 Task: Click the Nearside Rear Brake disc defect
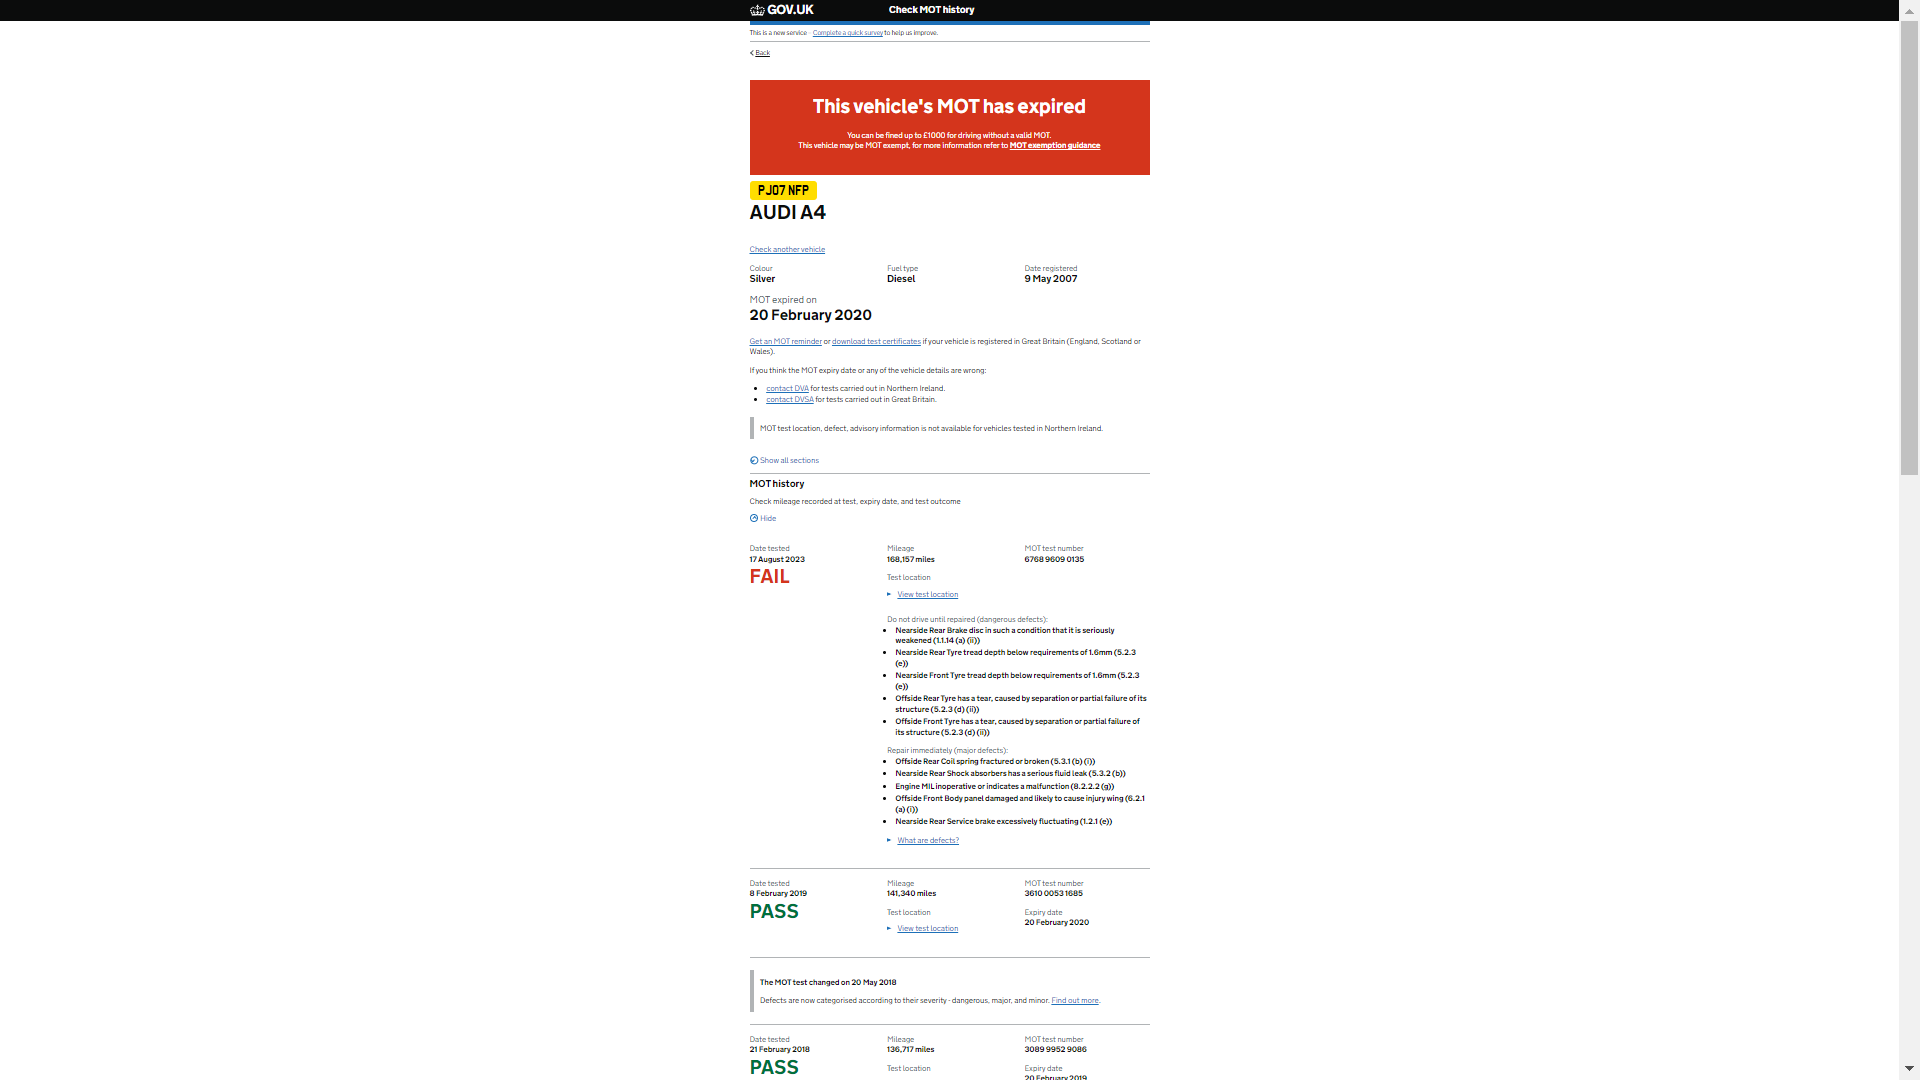tap(1004, 636)
